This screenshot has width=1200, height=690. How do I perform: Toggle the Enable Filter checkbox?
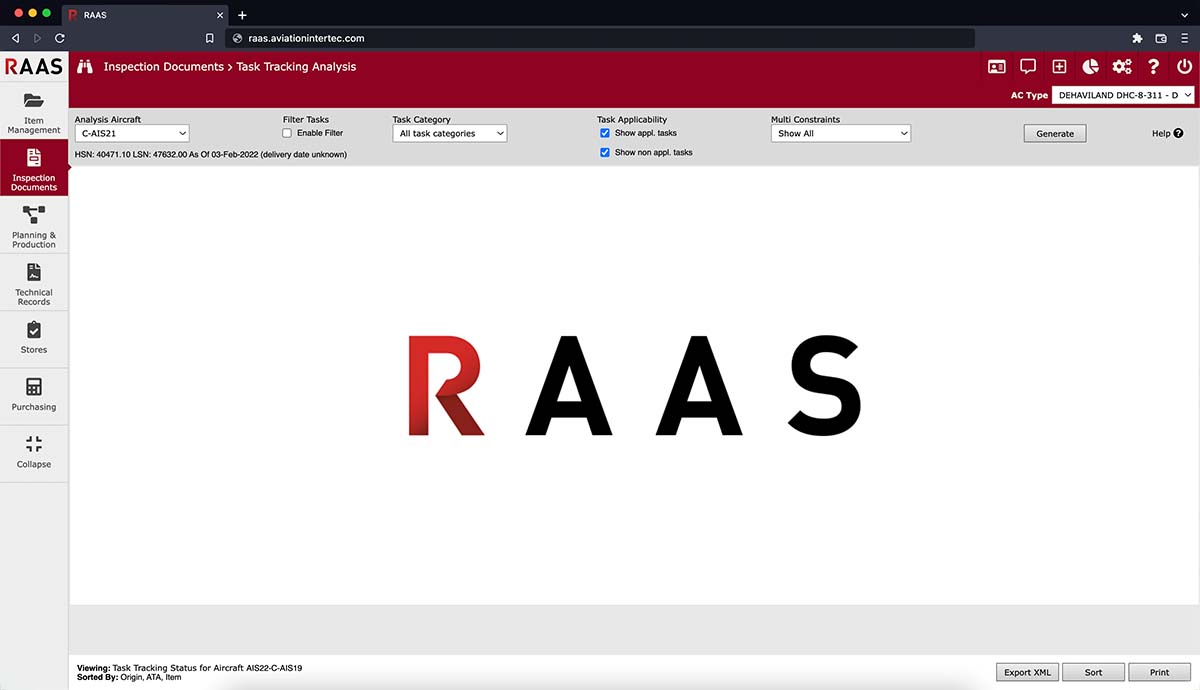287,133
